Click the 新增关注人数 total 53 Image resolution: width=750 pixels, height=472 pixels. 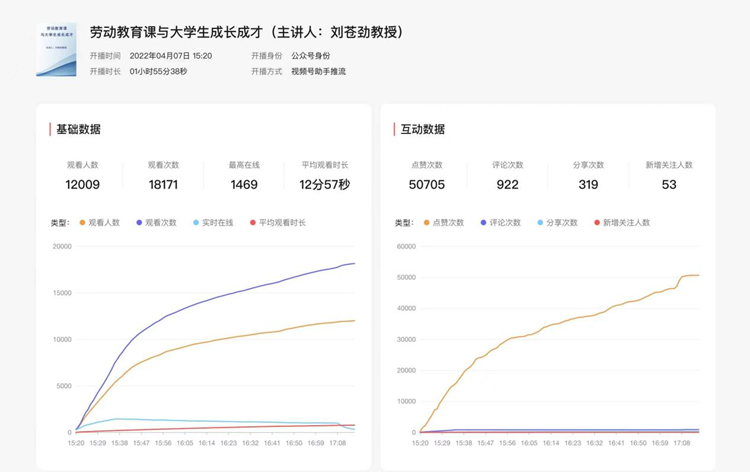pos(669,184)
